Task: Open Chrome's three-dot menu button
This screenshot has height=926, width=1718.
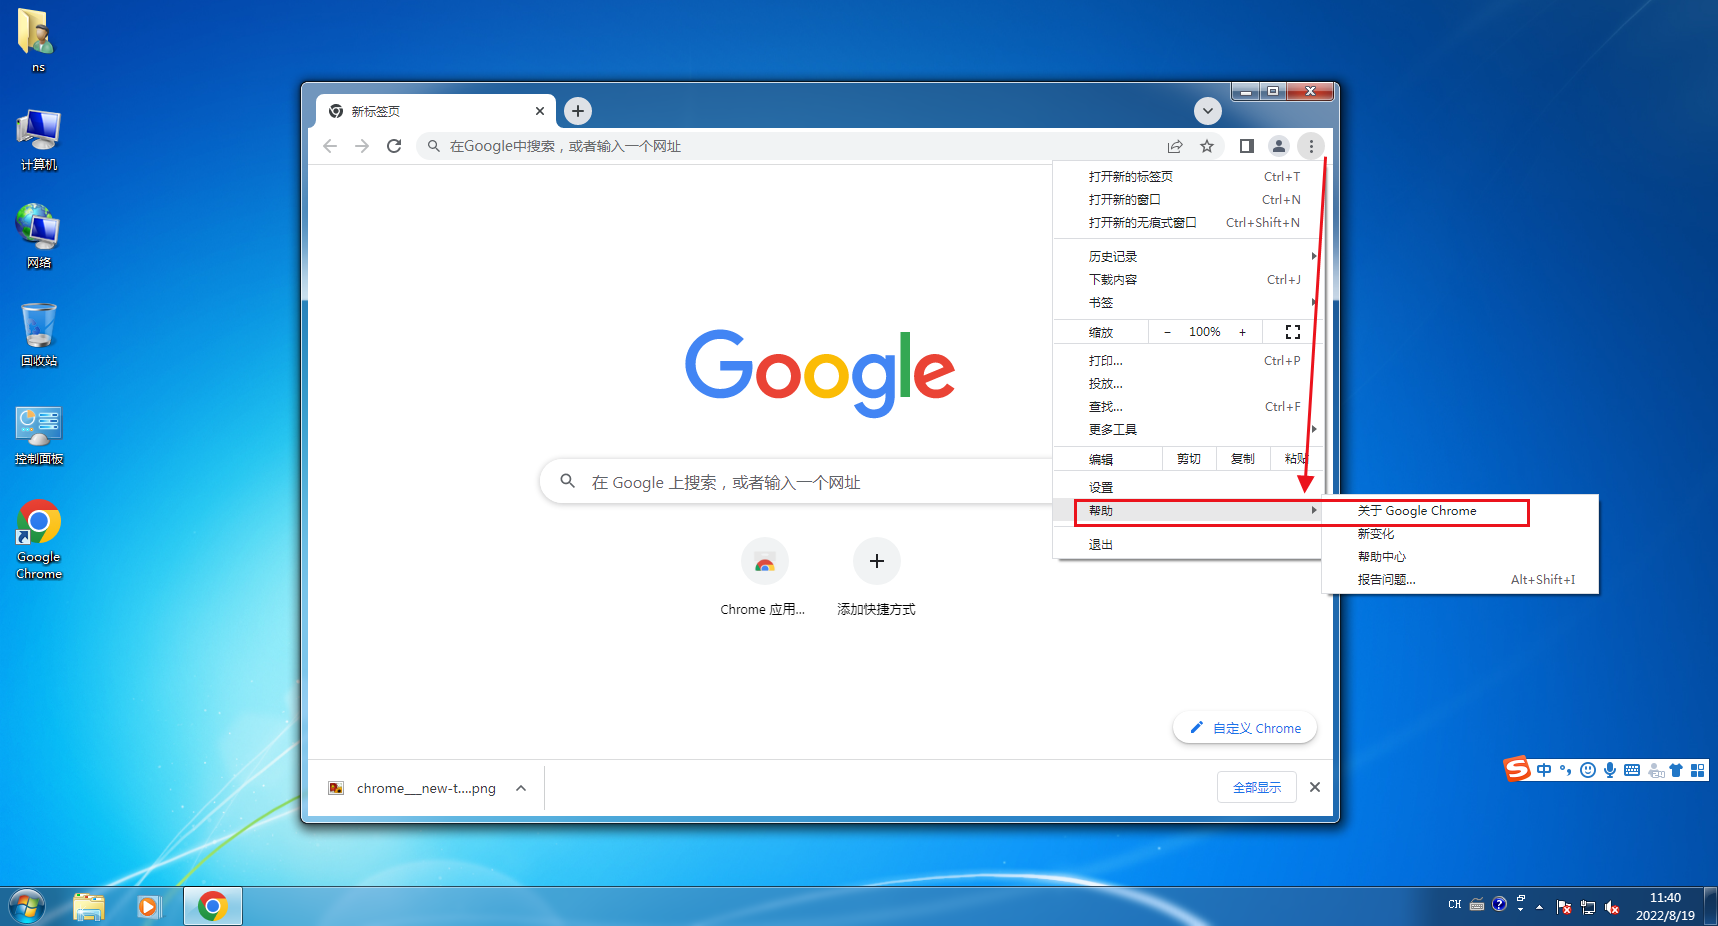Action: click(1311, 146)
